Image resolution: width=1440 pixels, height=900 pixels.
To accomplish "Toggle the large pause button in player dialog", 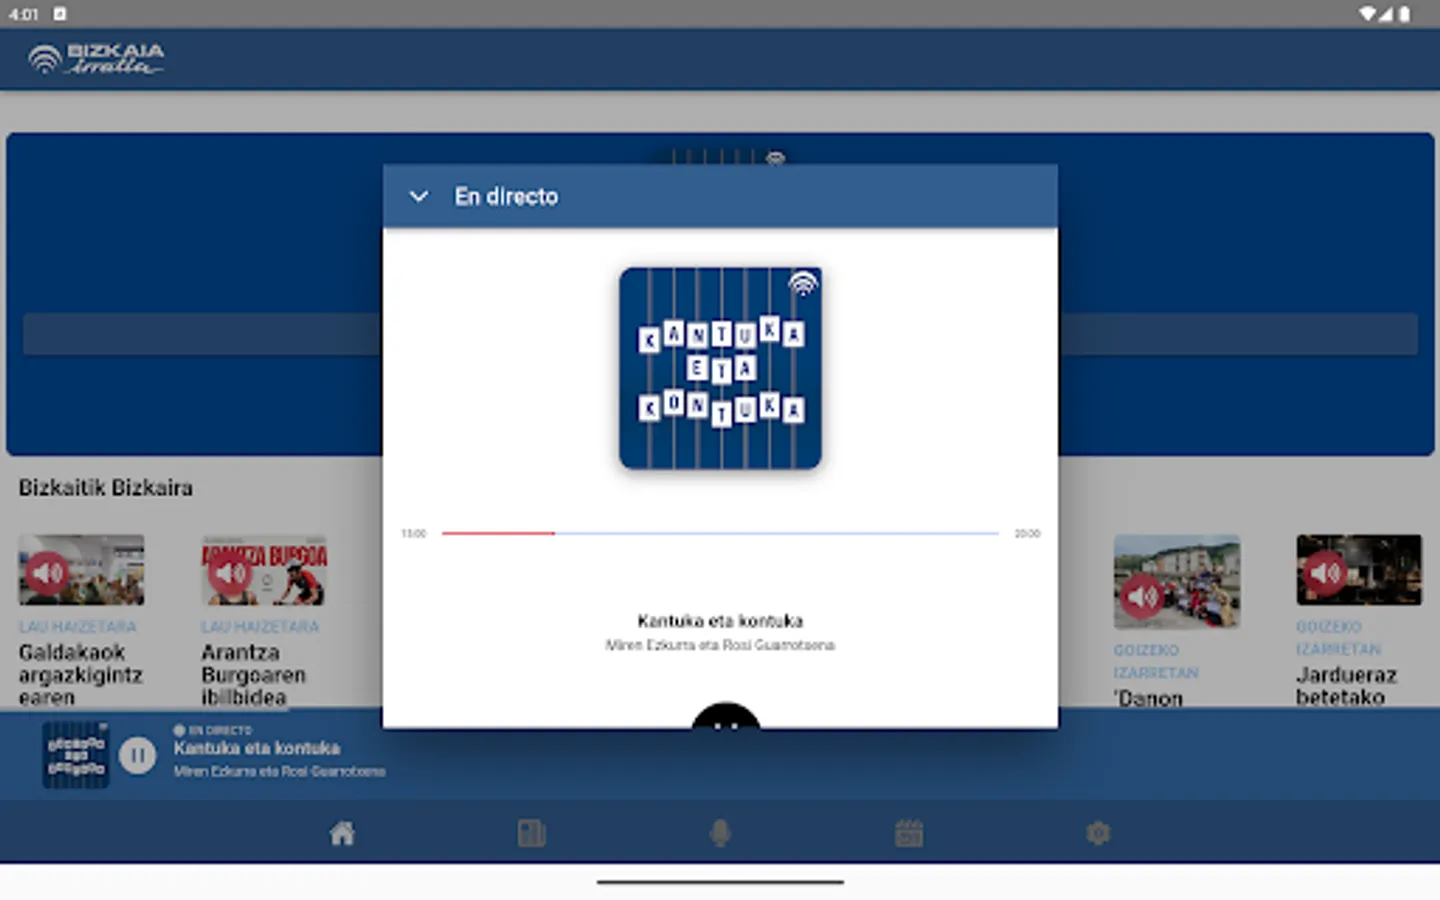I will (727, 723).
